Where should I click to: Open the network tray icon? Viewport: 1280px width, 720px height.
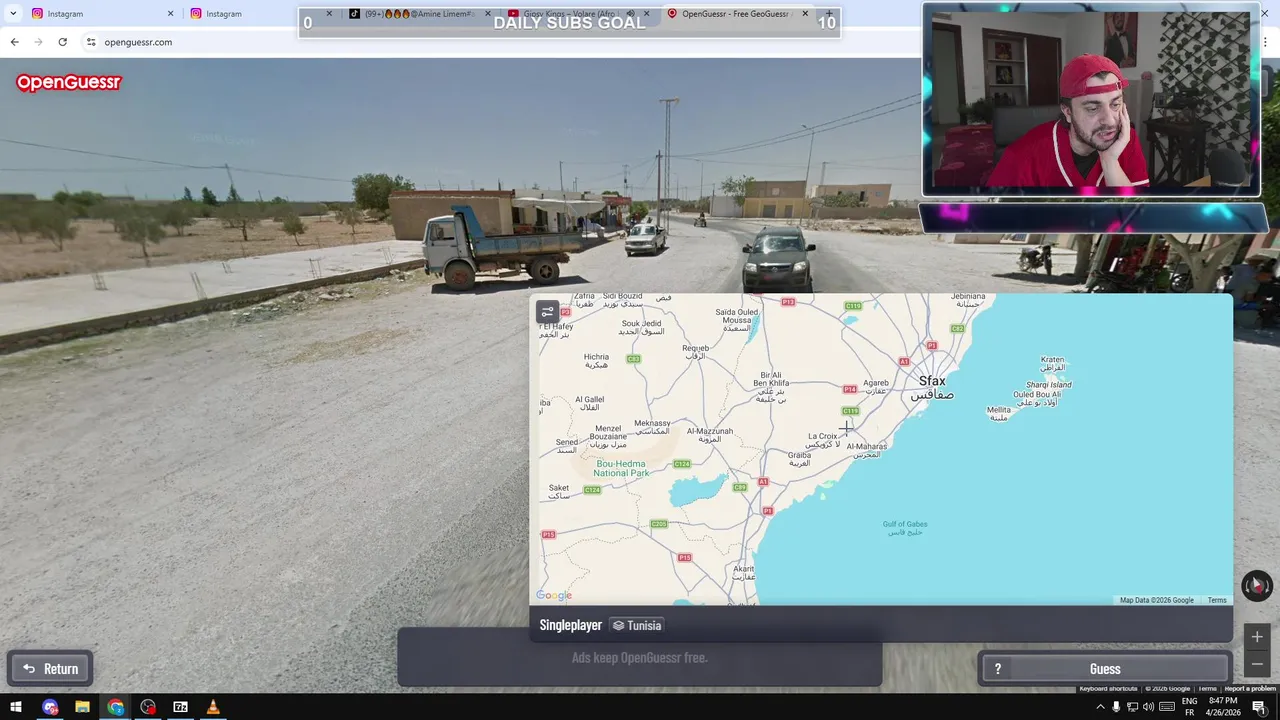[1132, 707]
